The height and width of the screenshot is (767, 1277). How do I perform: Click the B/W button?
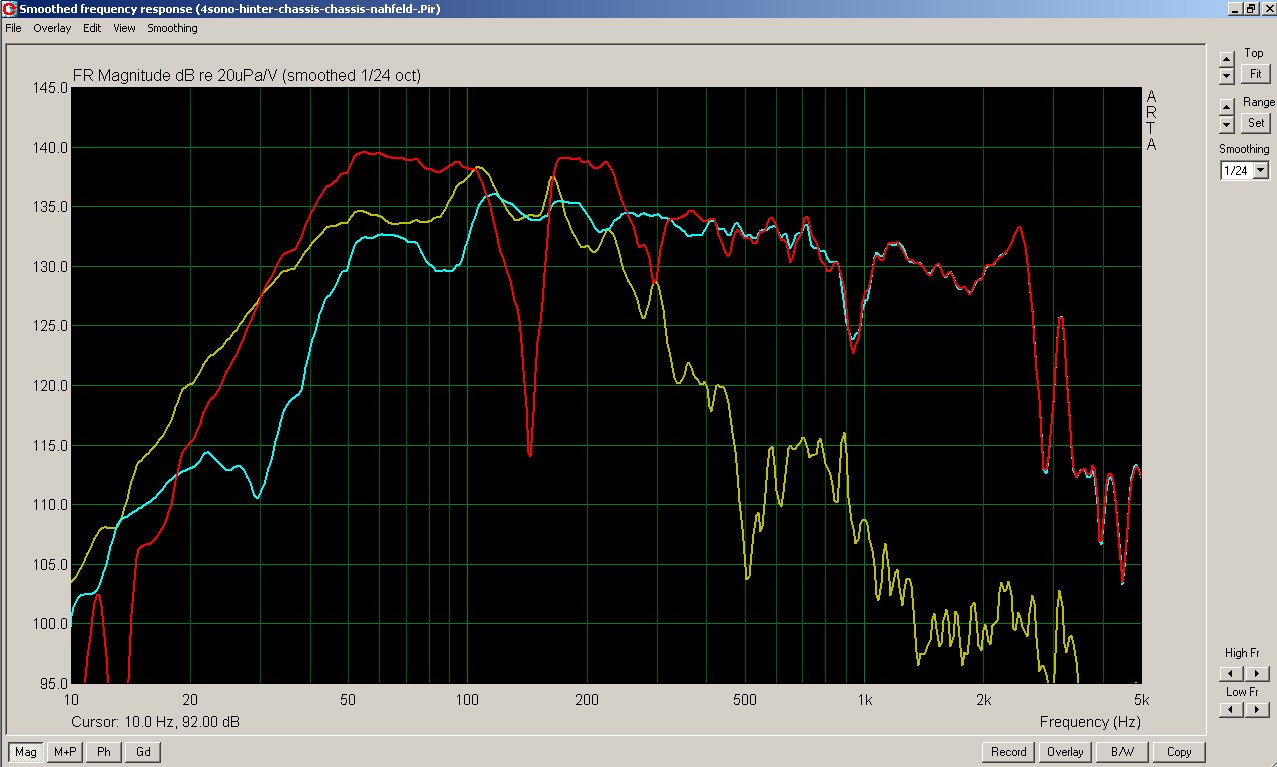pyautogui.click(x=1121, y=752)
